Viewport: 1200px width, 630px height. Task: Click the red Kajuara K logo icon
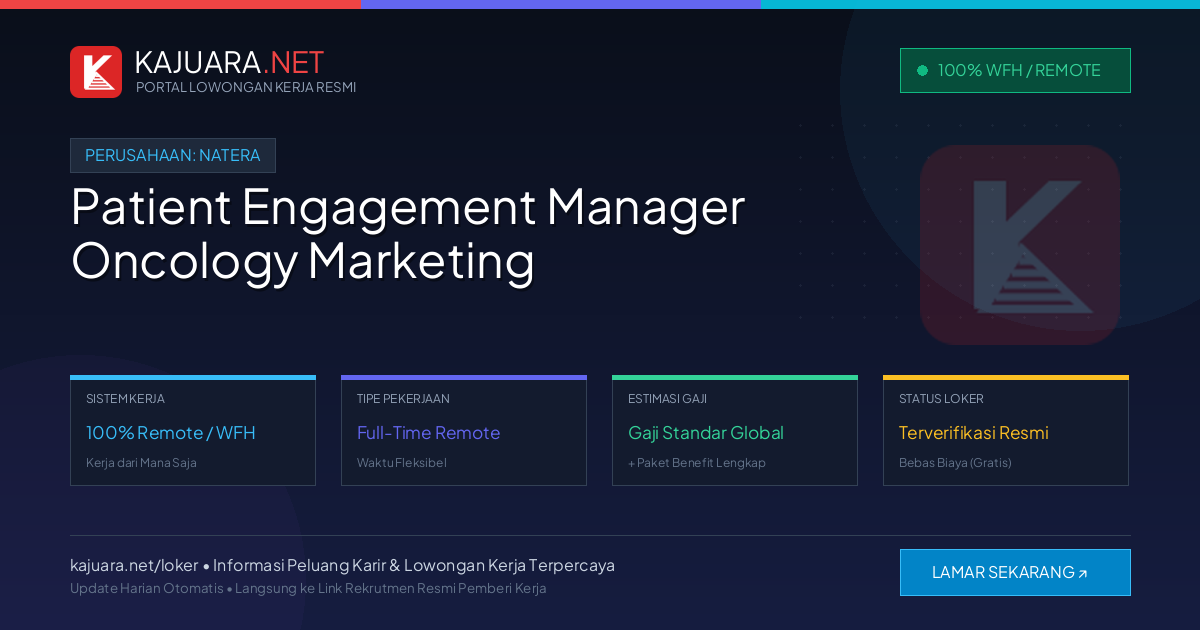click(x=96, y=72)
